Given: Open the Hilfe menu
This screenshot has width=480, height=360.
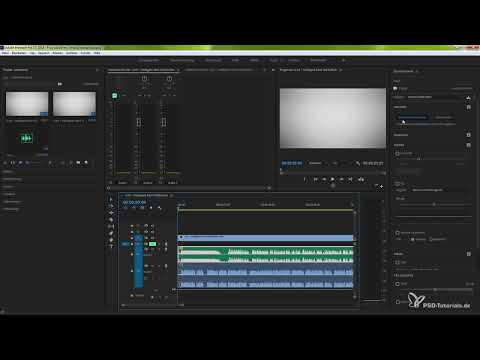Looking at the screenshot, I should pyautogui.click(x=97, y=53).
